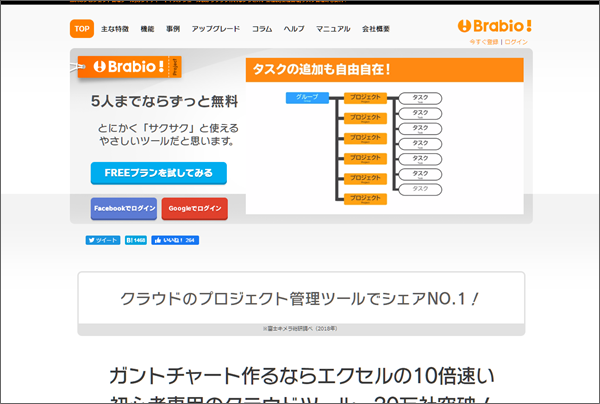
Task: Click the Hatena bookmark count button
Action: [x=136, y=240]
